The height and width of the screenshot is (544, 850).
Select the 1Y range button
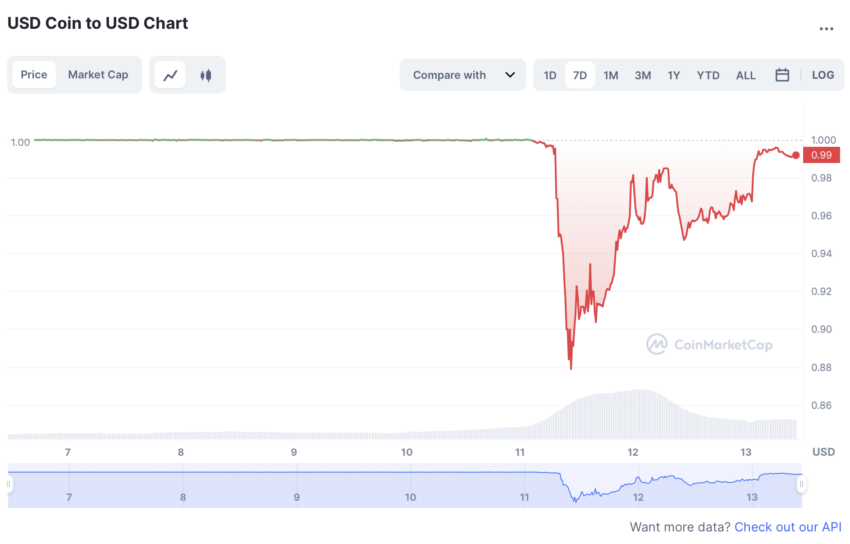point(673,75)
